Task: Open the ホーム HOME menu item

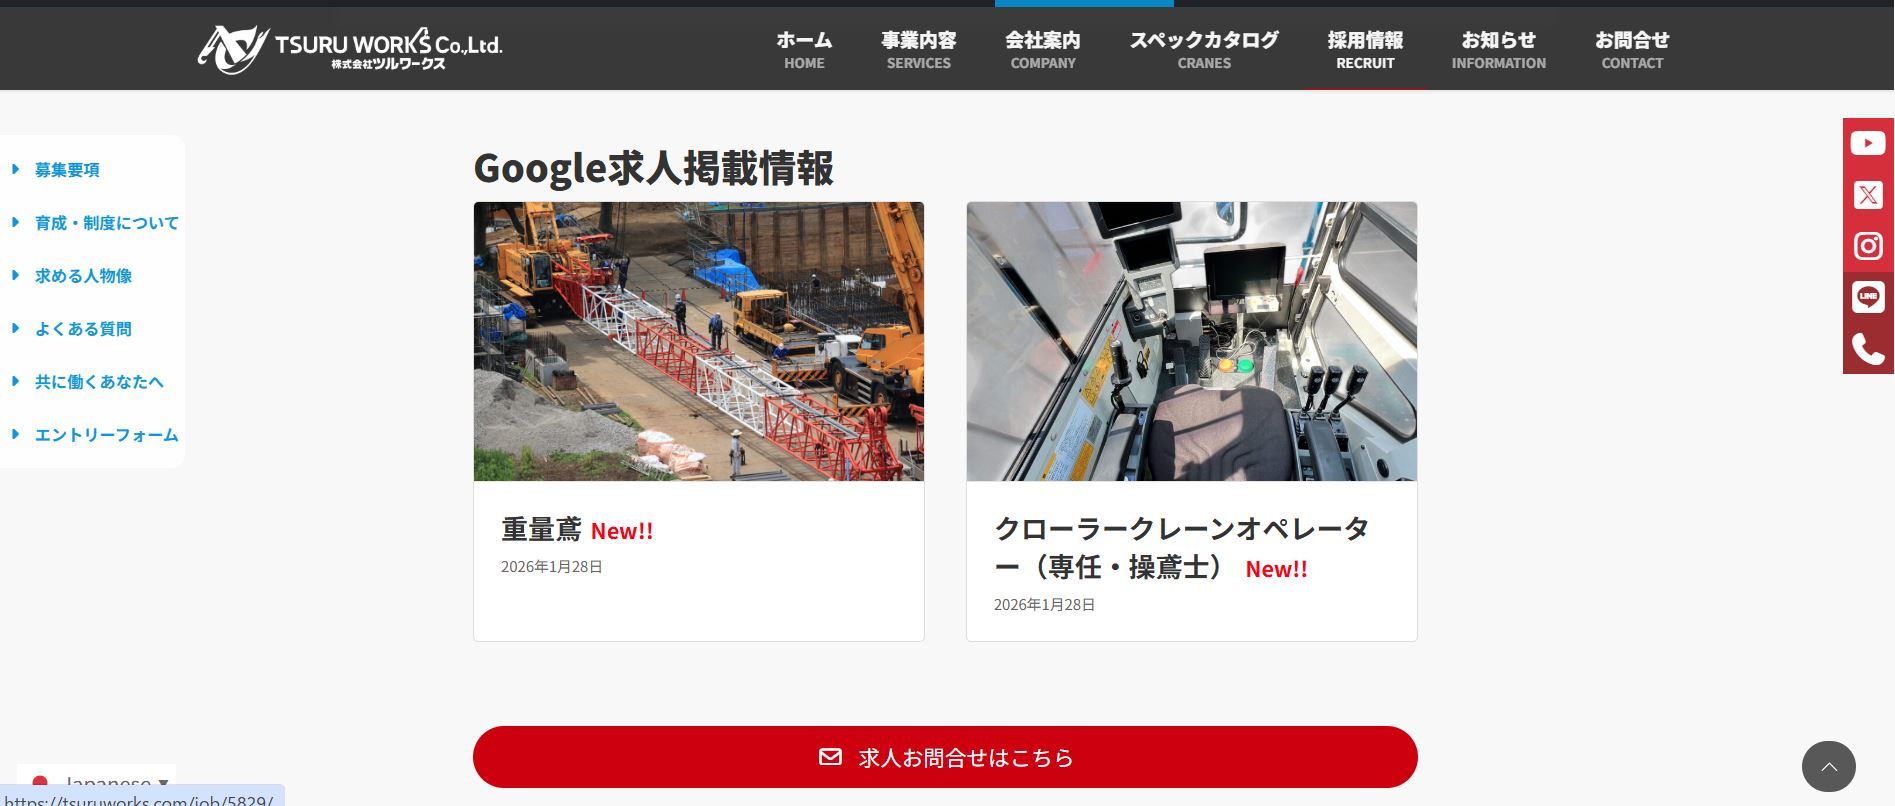Action: [x=804, y=49]
